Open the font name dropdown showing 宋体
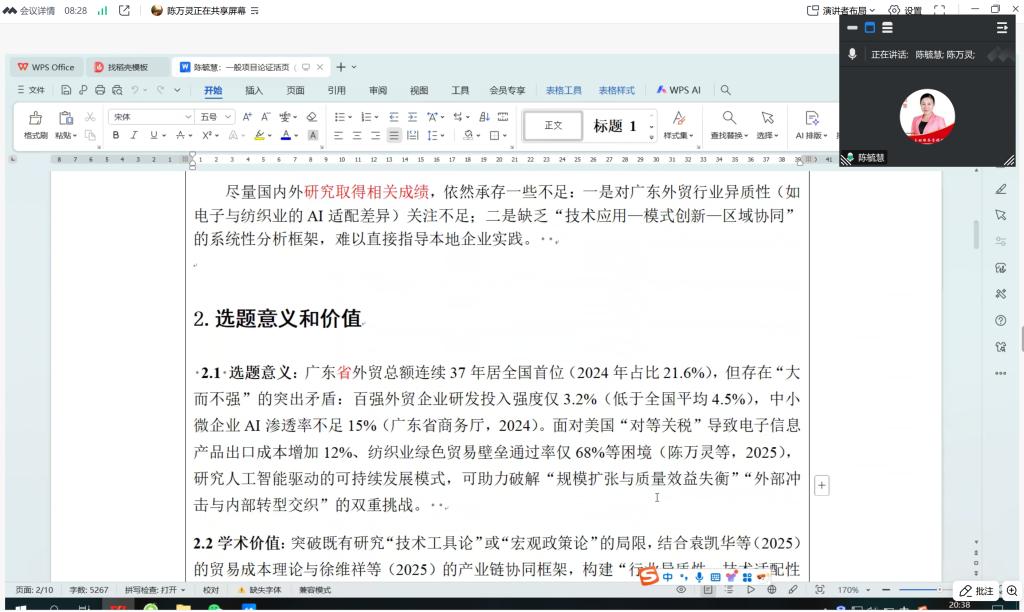The height and width of the screenshot is (612, 1024). point(151,117)
